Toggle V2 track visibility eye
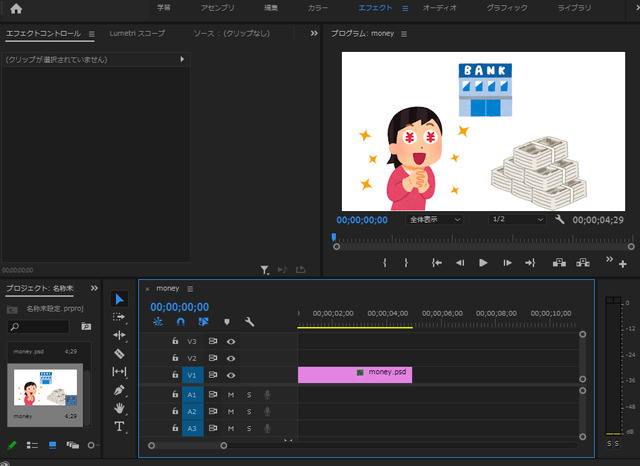The height and width of the screenshot is (466, 640). [x=231, y=358]
